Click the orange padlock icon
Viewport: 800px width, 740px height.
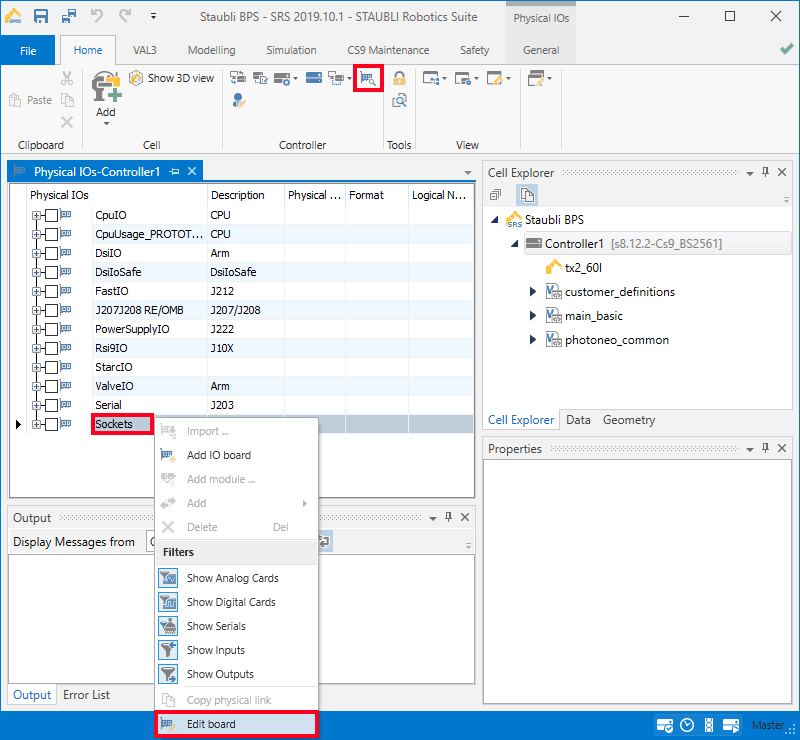tap(399, 78)
